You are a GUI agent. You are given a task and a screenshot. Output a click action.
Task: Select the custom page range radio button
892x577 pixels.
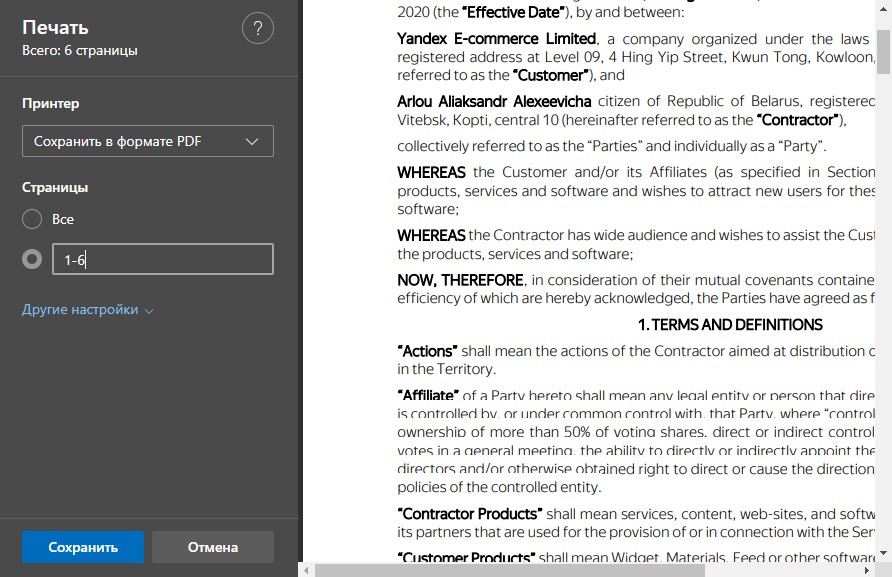click(x=32, y=259)
